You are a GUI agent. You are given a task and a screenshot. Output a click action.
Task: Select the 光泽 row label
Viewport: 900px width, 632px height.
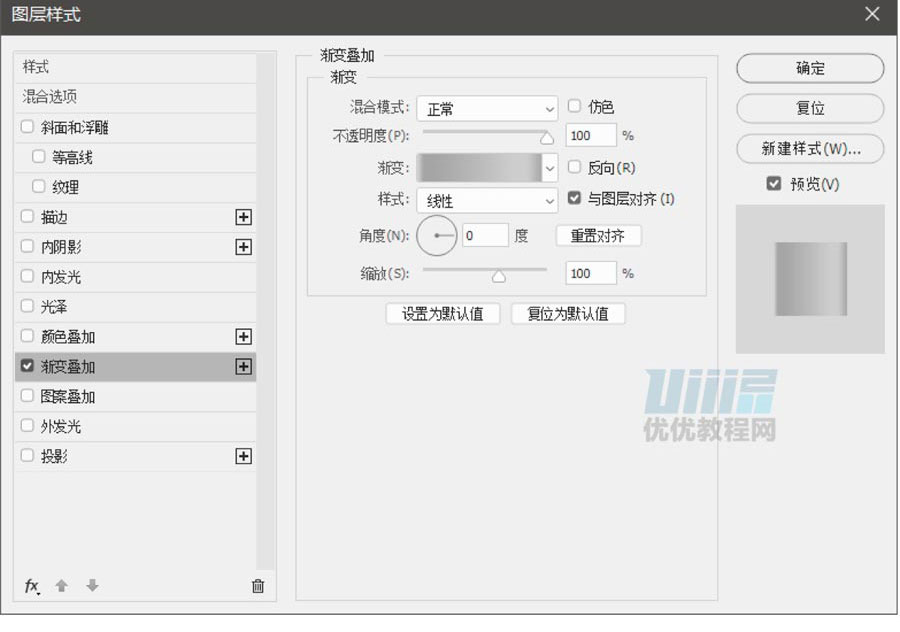click(x=54, y=307)
